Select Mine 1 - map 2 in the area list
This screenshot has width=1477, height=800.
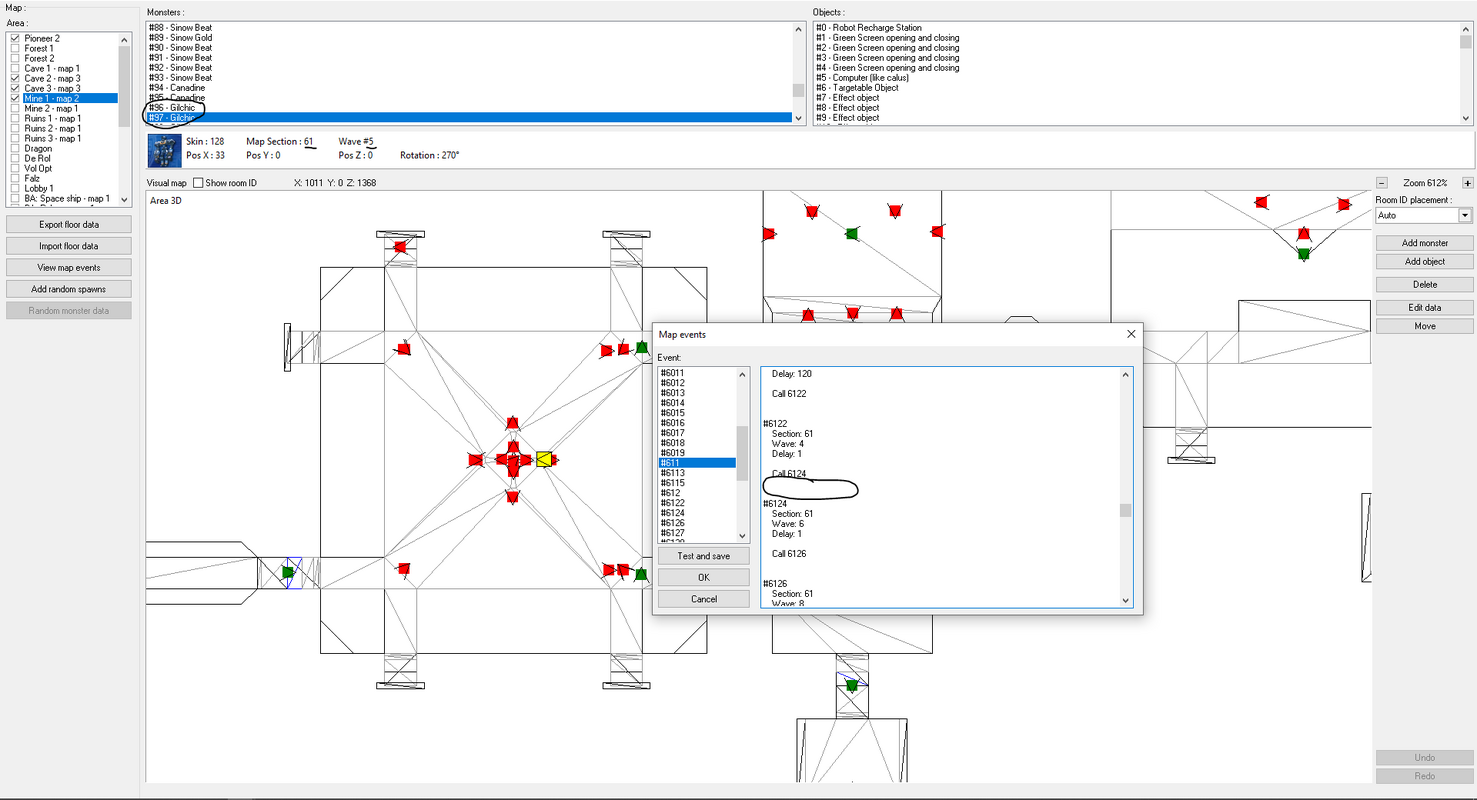pos(51,98)
